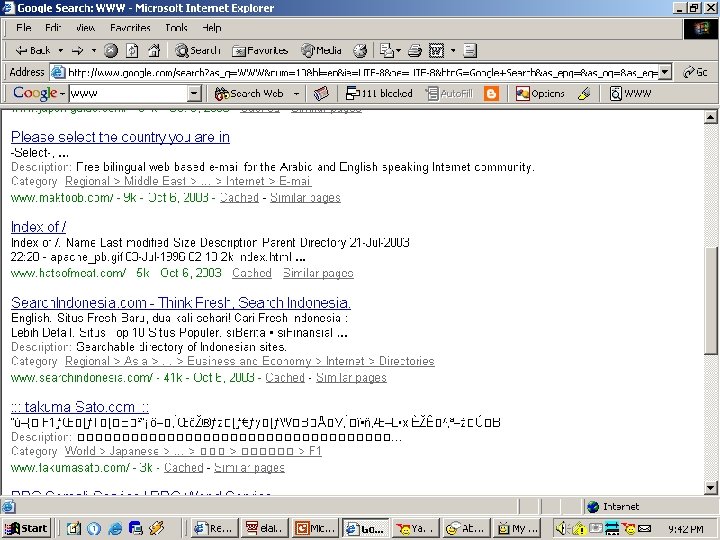The image size is (720, 540).
Task: Click the Go button beside address bar
Action: (x=695, y=72)
